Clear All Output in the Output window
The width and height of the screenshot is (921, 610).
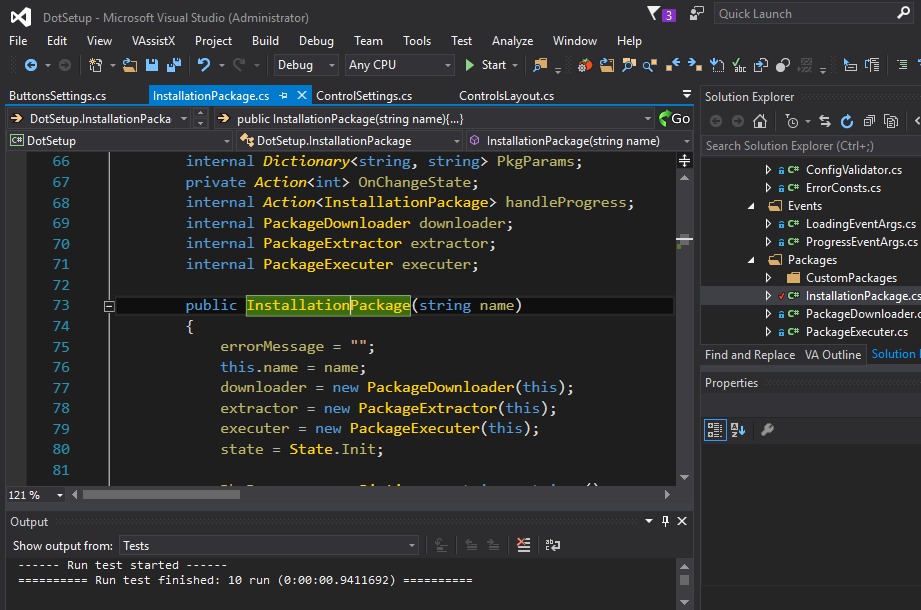coord(523,545)
